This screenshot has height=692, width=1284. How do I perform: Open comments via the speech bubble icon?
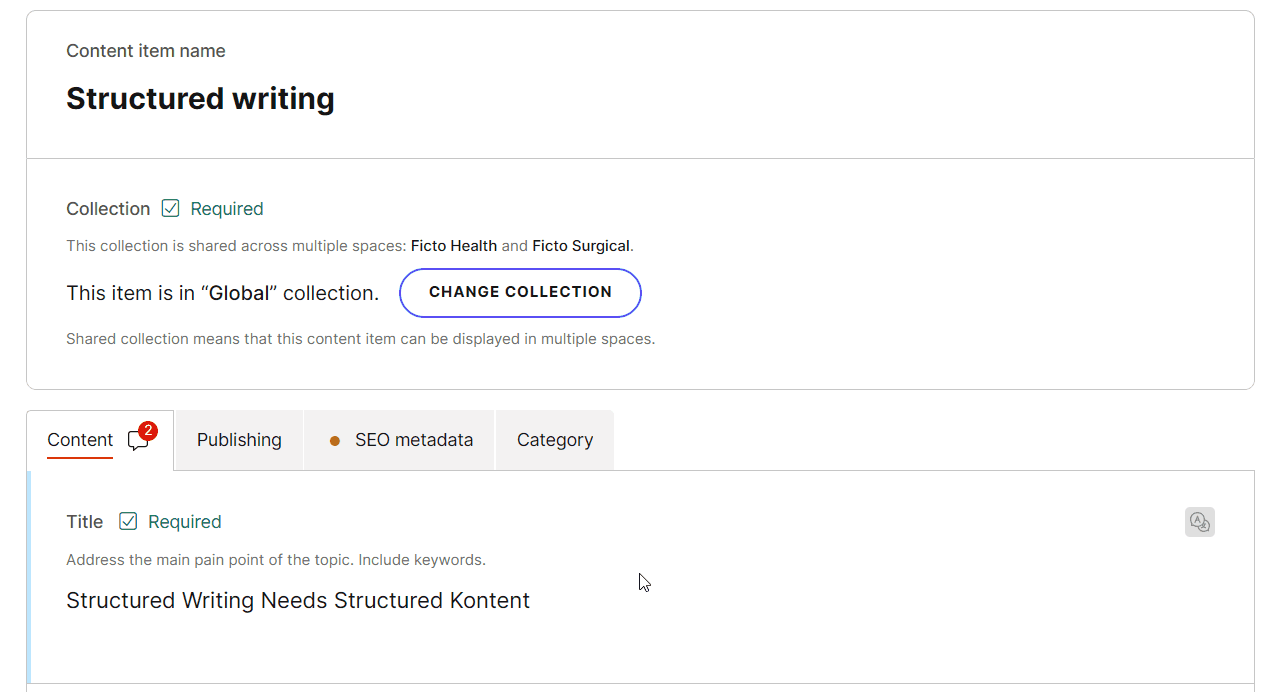137,442
